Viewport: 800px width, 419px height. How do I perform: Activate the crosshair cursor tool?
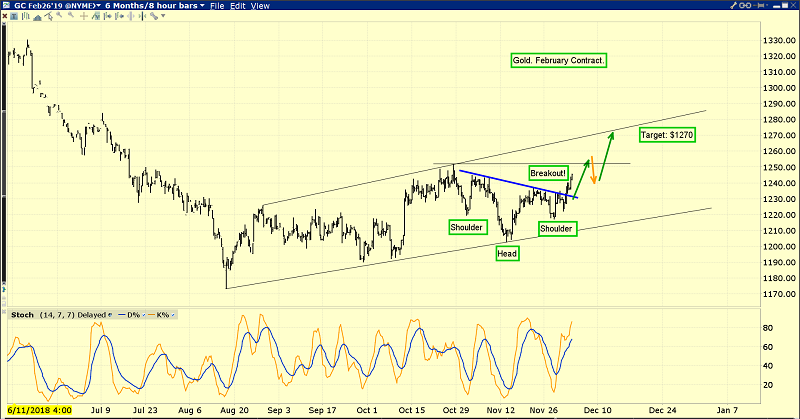click(84, 16)
